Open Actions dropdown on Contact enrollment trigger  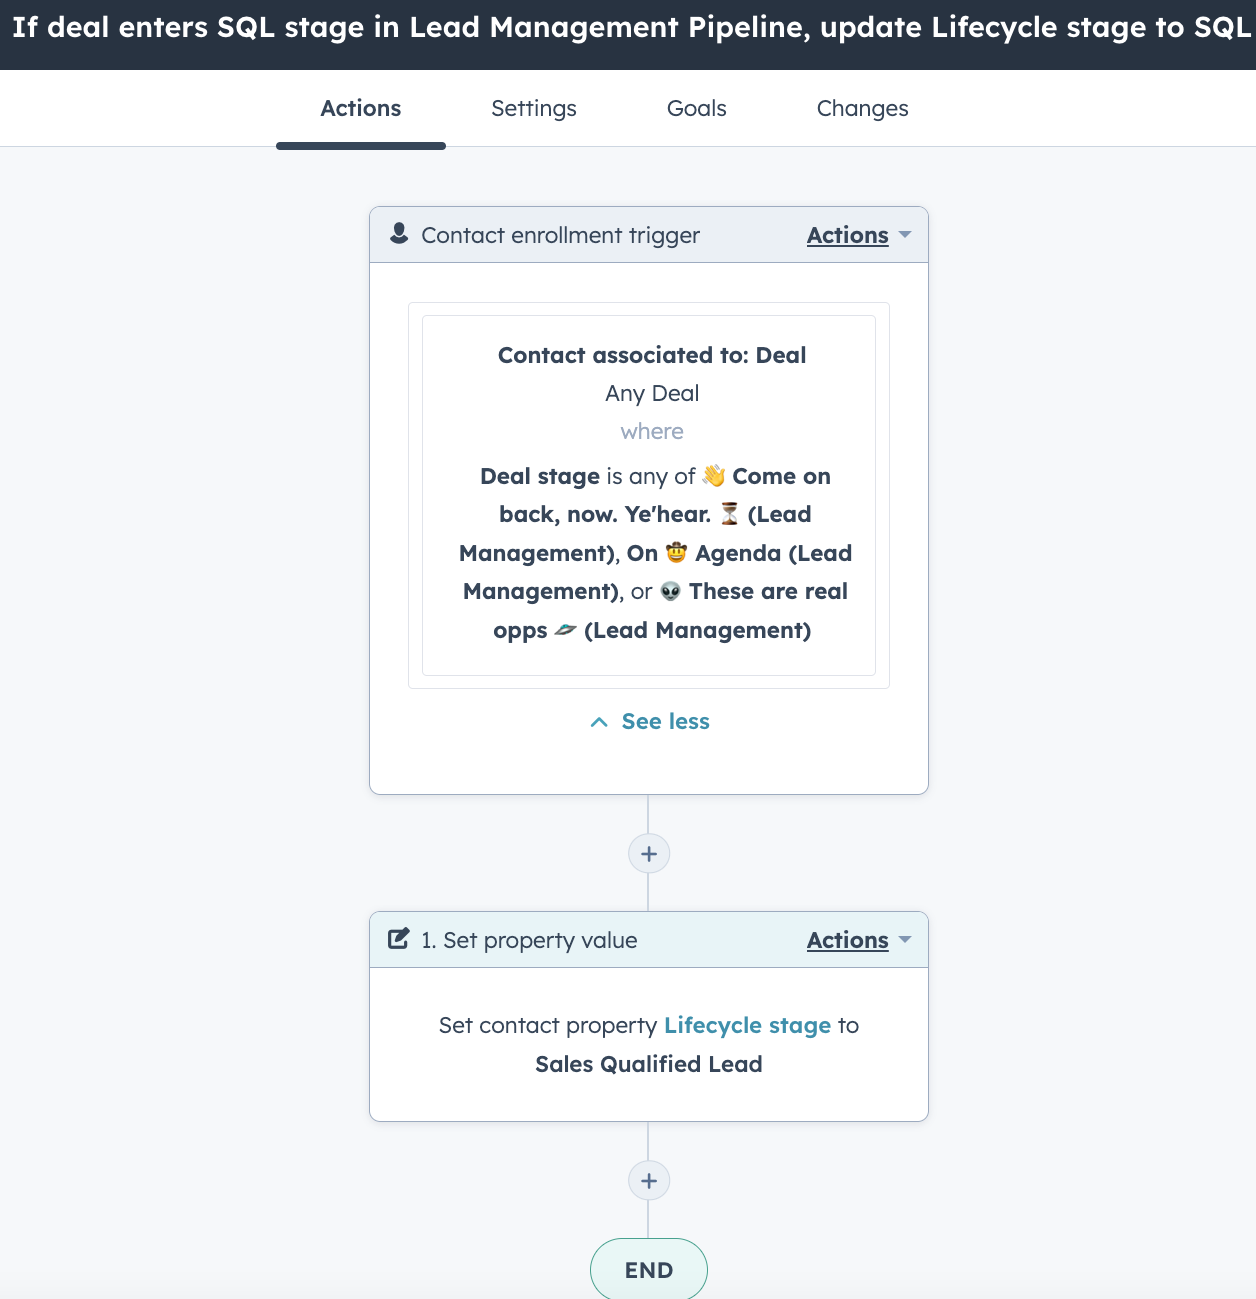pyautogui.click(x=858, y=235)
